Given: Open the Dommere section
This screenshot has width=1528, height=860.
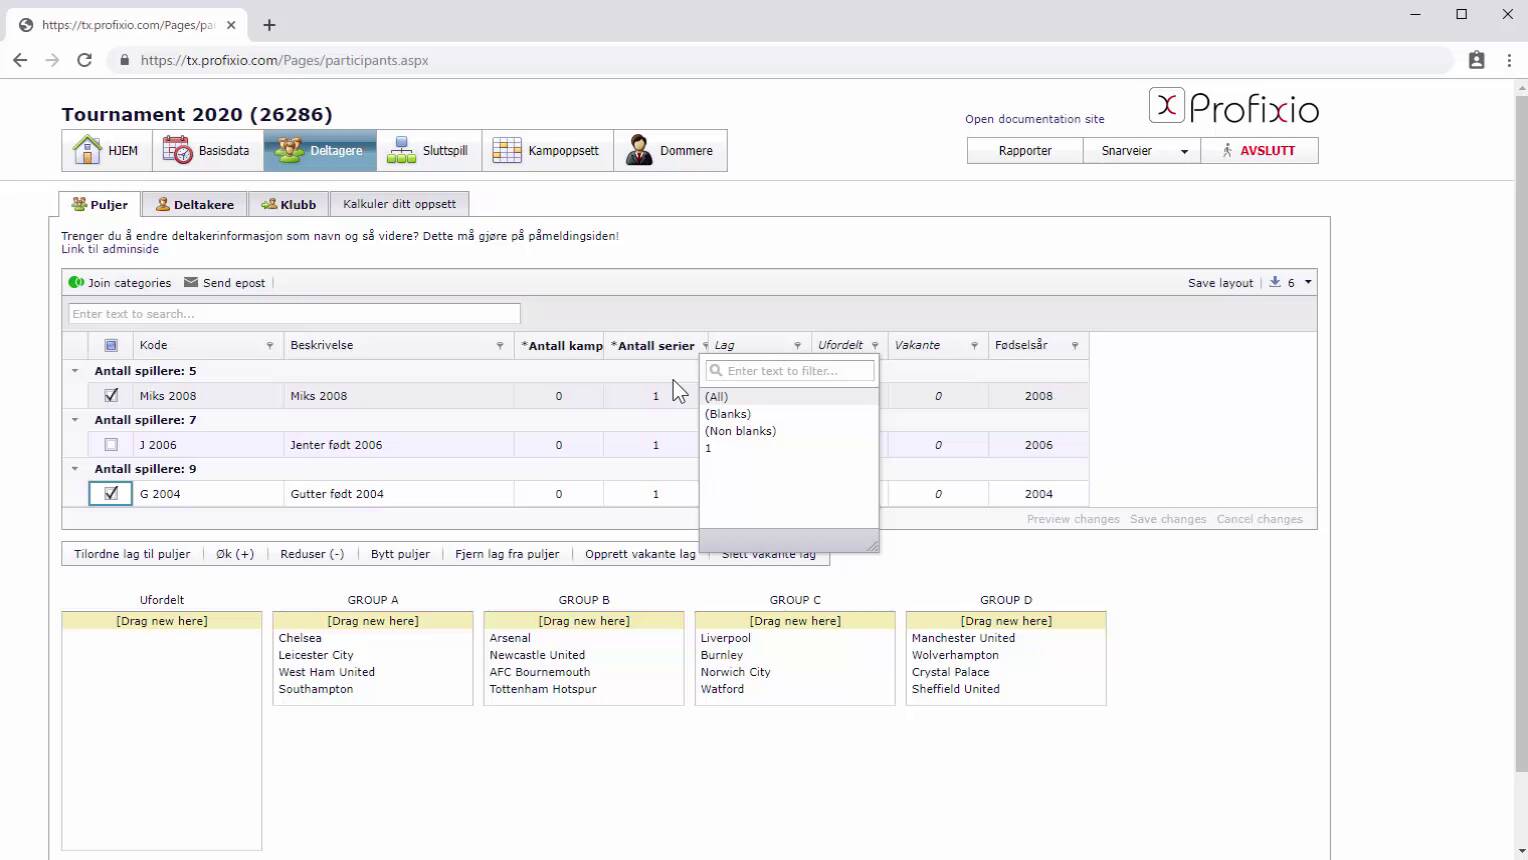Looking at the screenshot, I should click(x=670, y=151).
